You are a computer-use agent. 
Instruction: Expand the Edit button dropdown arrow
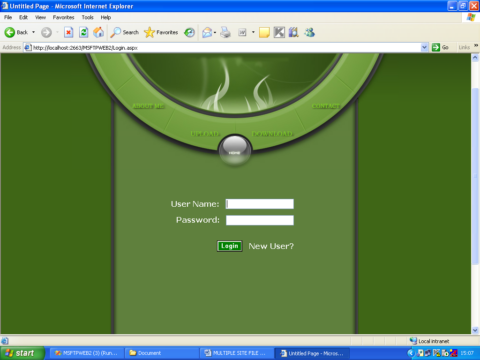[x=253, y=32]
